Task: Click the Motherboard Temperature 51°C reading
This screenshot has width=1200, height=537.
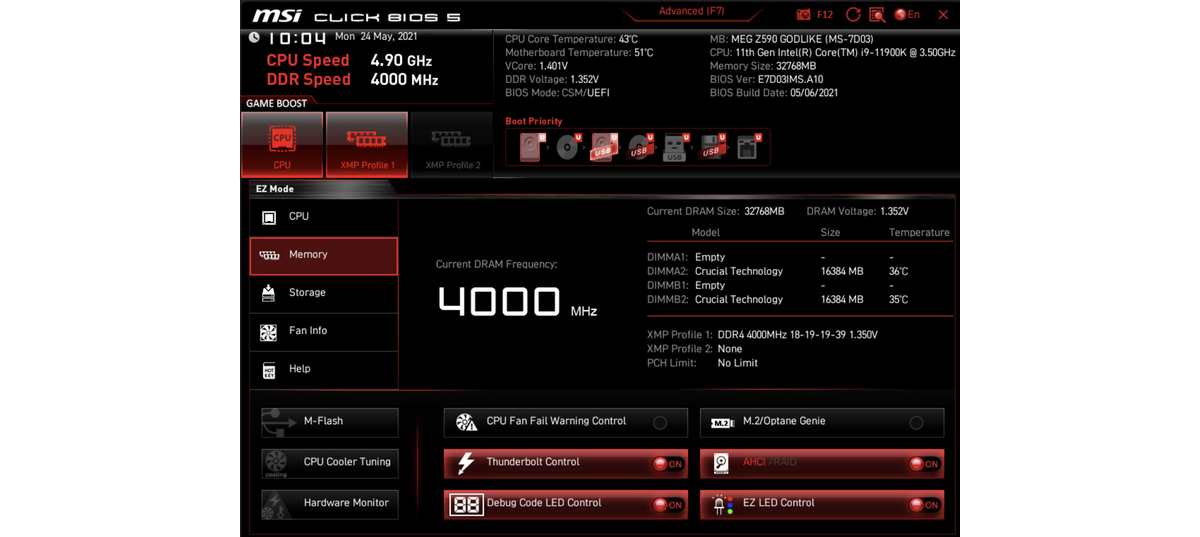Action: click(579, 53)
